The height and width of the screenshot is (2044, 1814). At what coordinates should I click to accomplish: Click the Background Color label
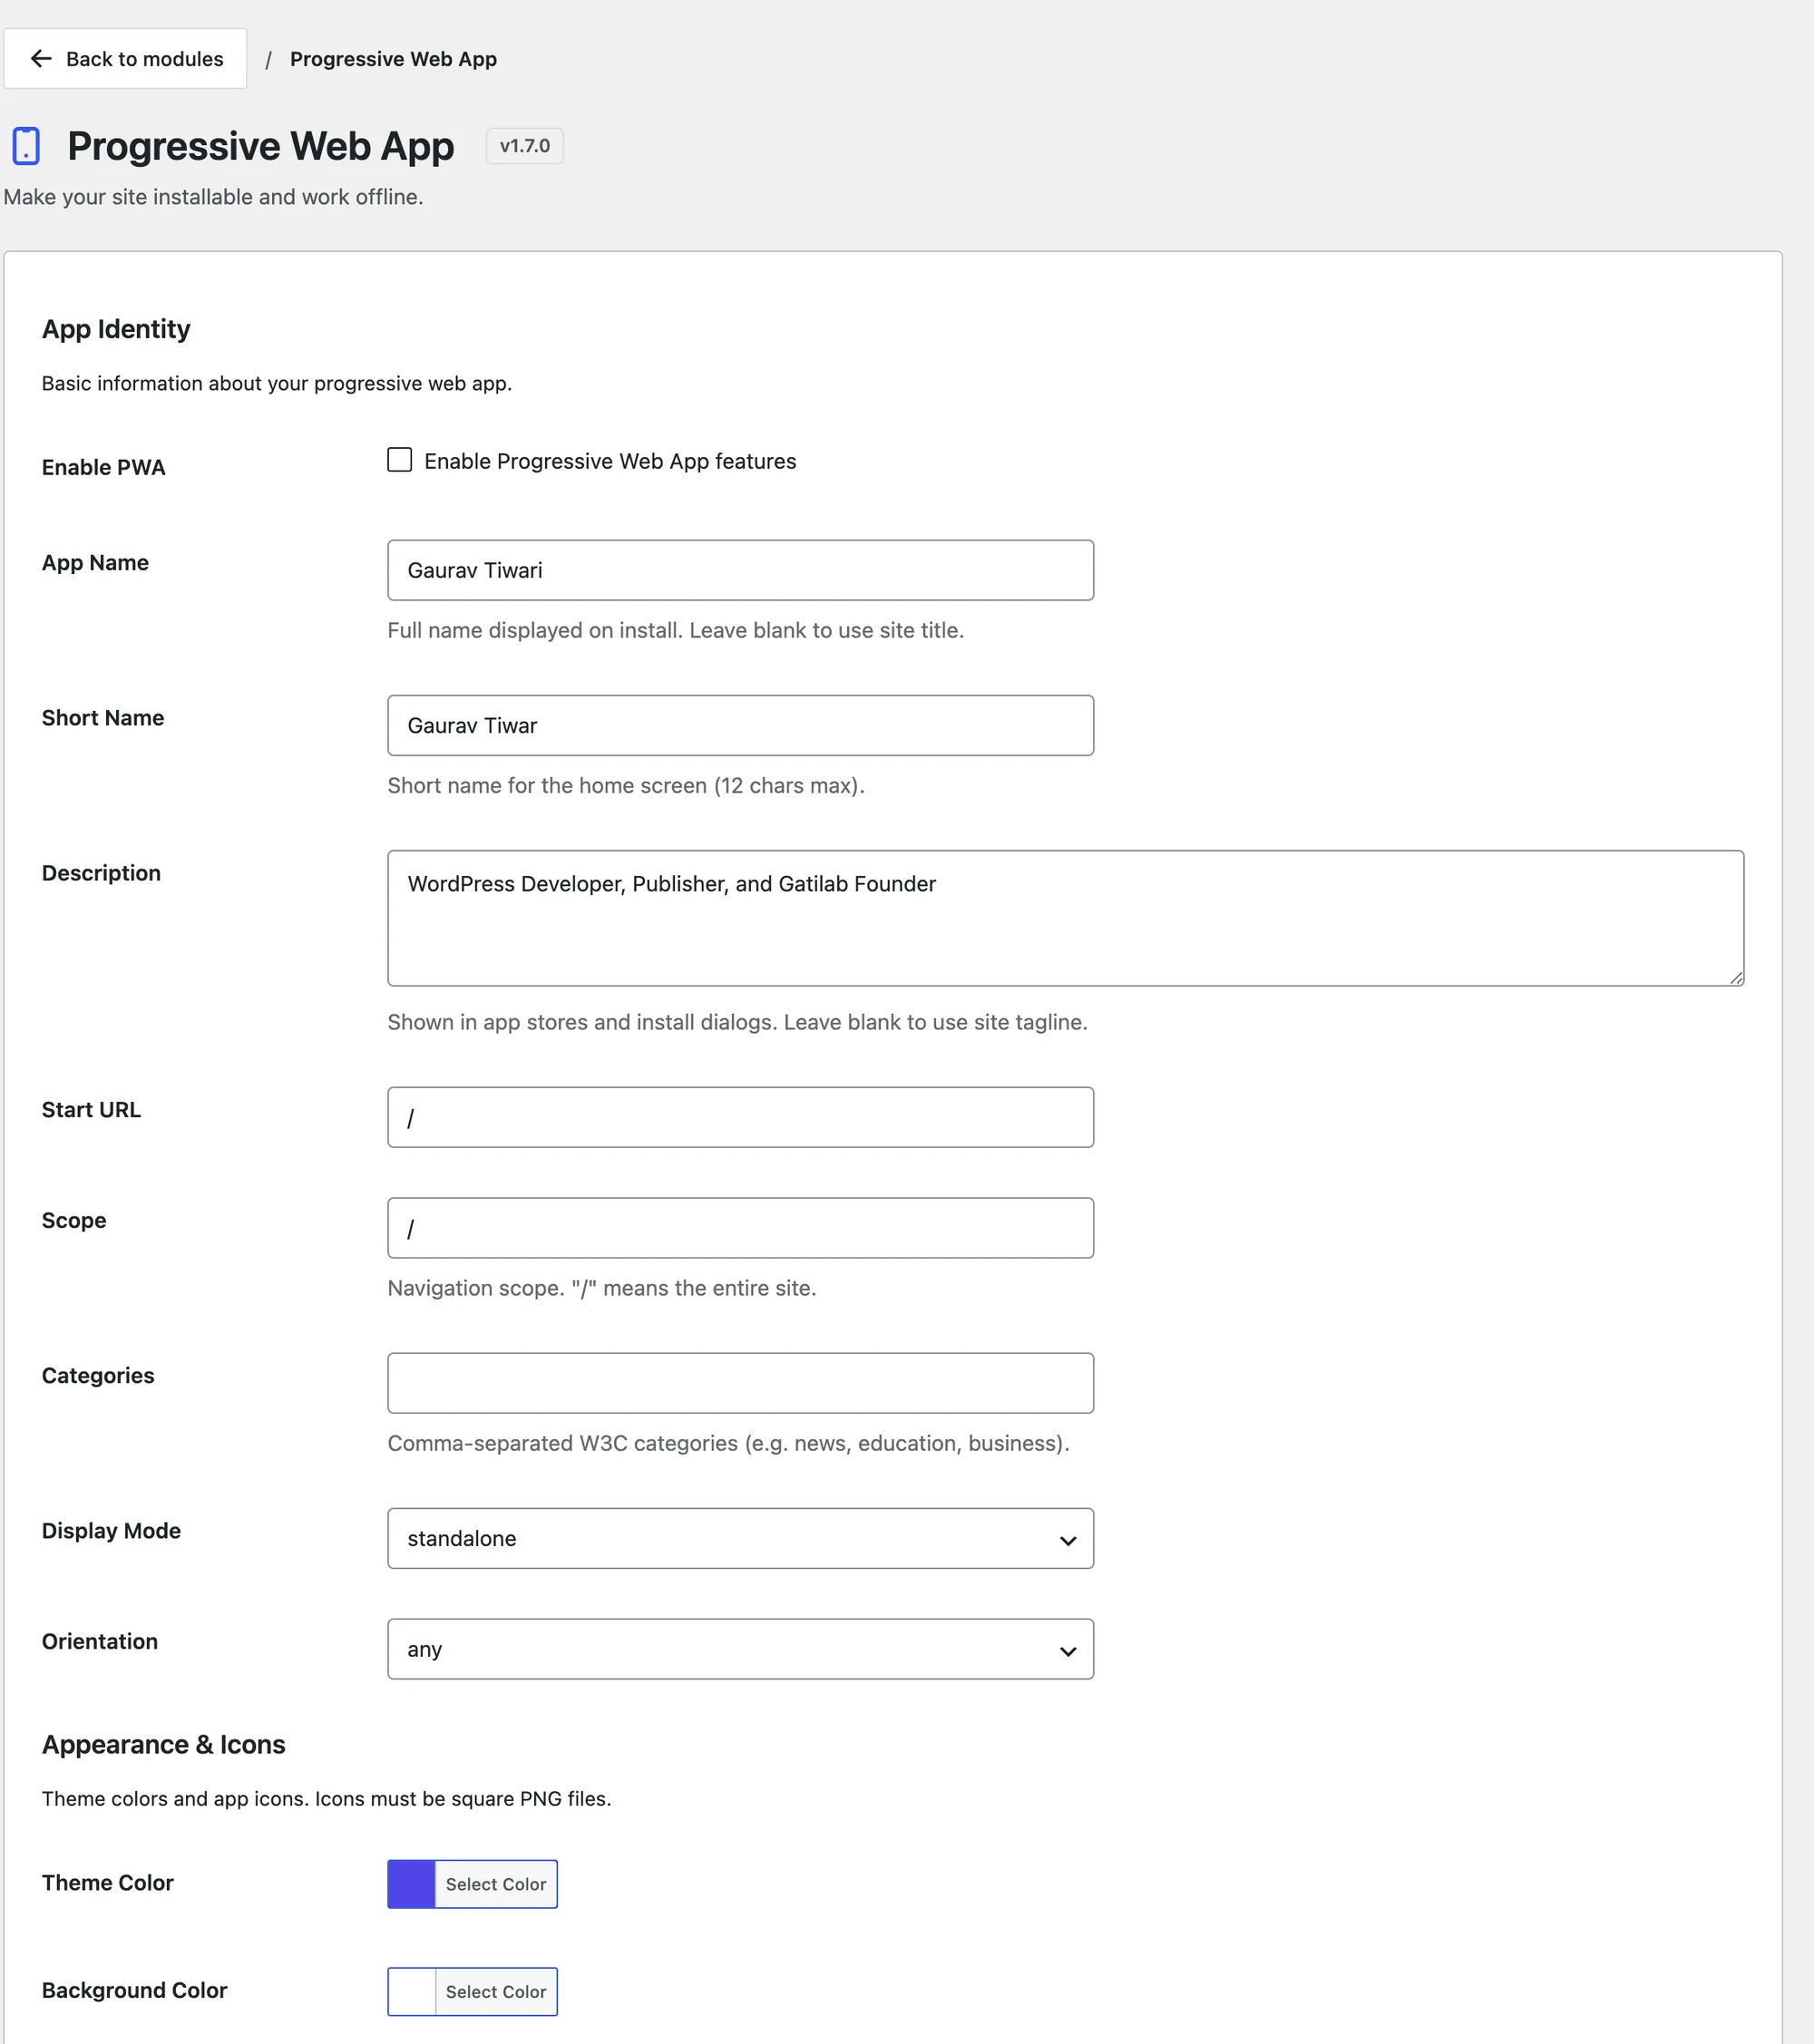click(x=134, y=1990)
